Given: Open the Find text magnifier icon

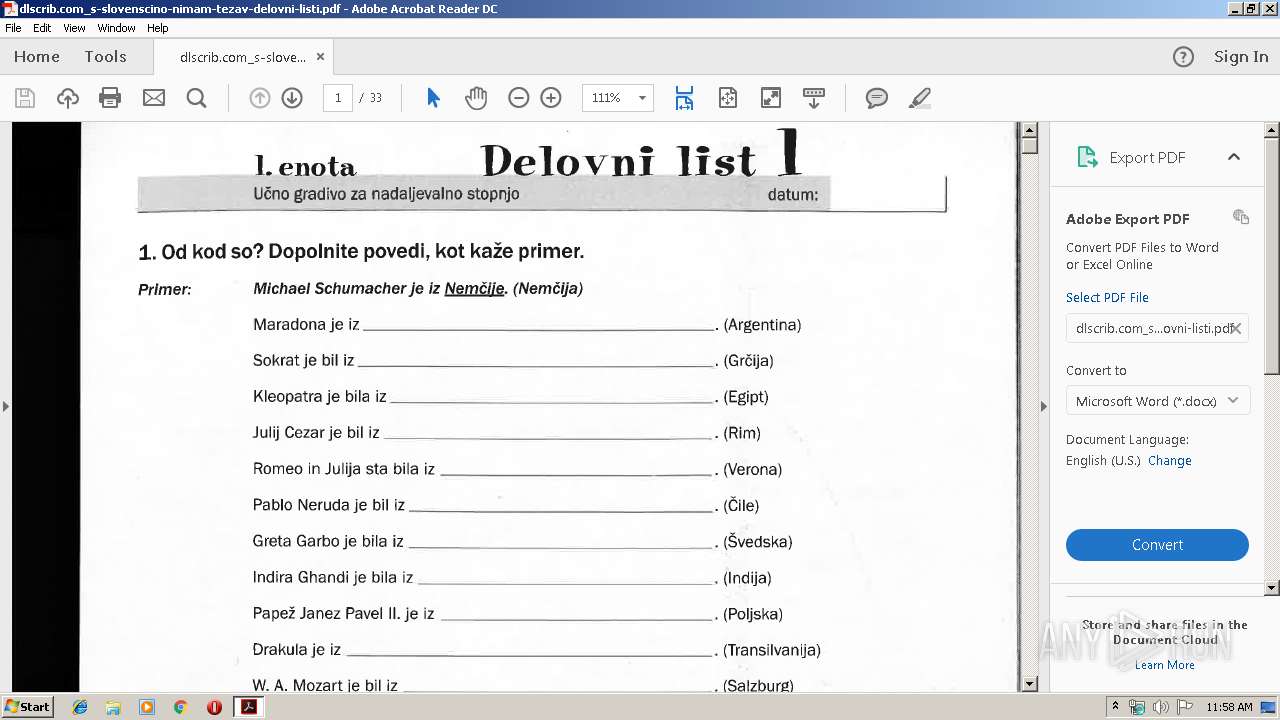Looking at the screenshot, I should tap(197, 98).
